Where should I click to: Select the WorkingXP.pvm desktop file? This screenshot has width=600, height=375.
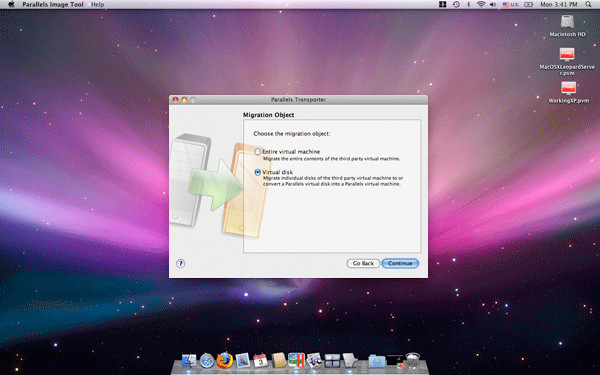[x=569, y=92]
